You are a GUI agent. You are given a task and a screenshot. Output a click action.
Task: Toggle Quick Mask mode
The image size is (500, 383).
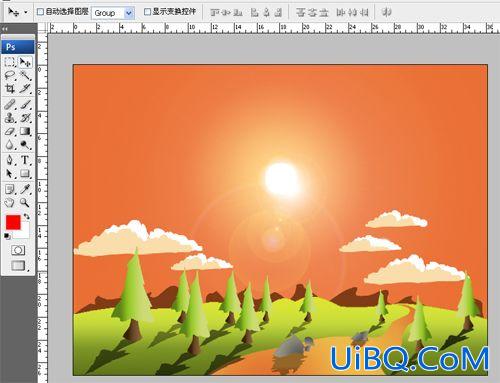tap(18, 250)
